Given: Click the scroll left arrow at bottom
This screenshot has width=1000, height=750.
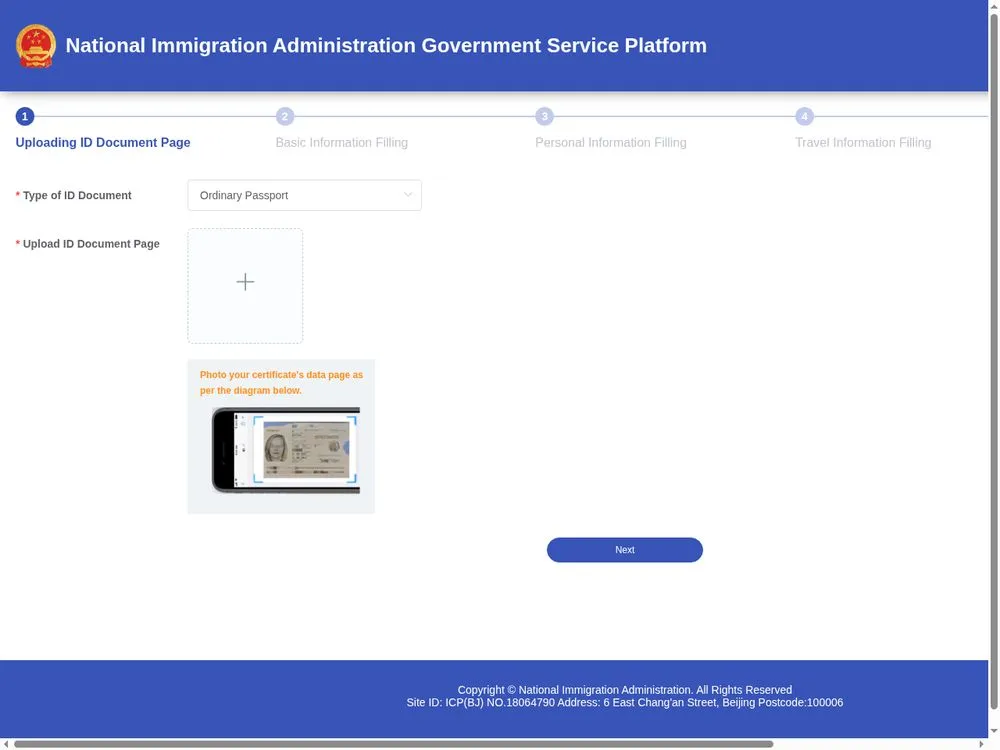Looking at the screenshot, I should [x=6, y=744].
